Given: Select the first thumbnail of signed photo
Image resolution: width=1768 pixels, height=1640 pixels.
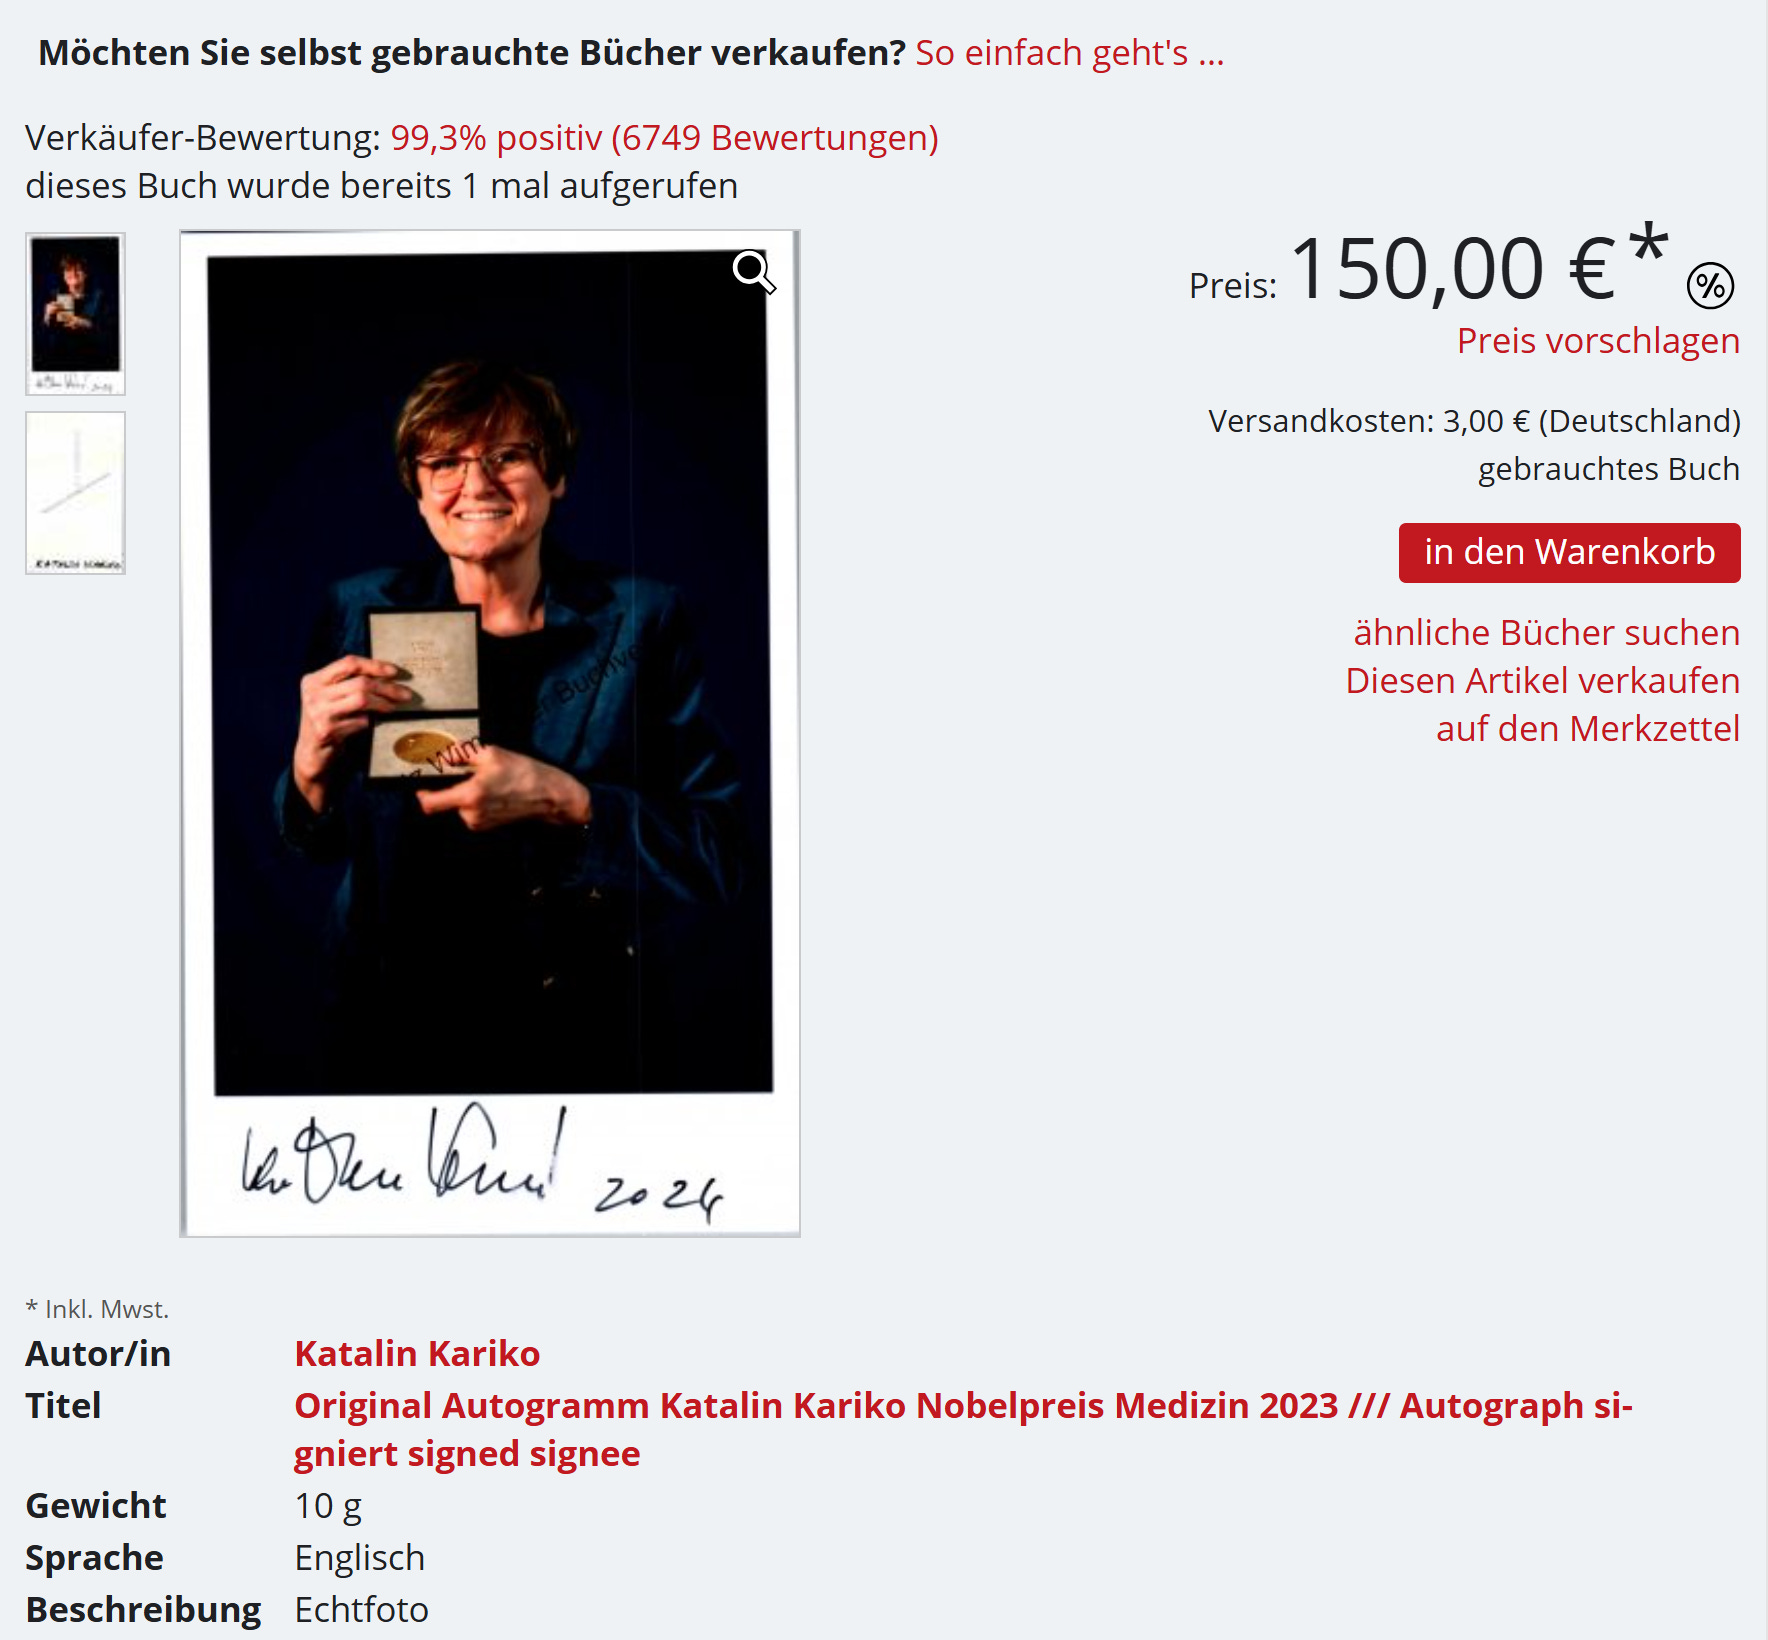Looking at the screenshot, I should (x=75, y=314).
